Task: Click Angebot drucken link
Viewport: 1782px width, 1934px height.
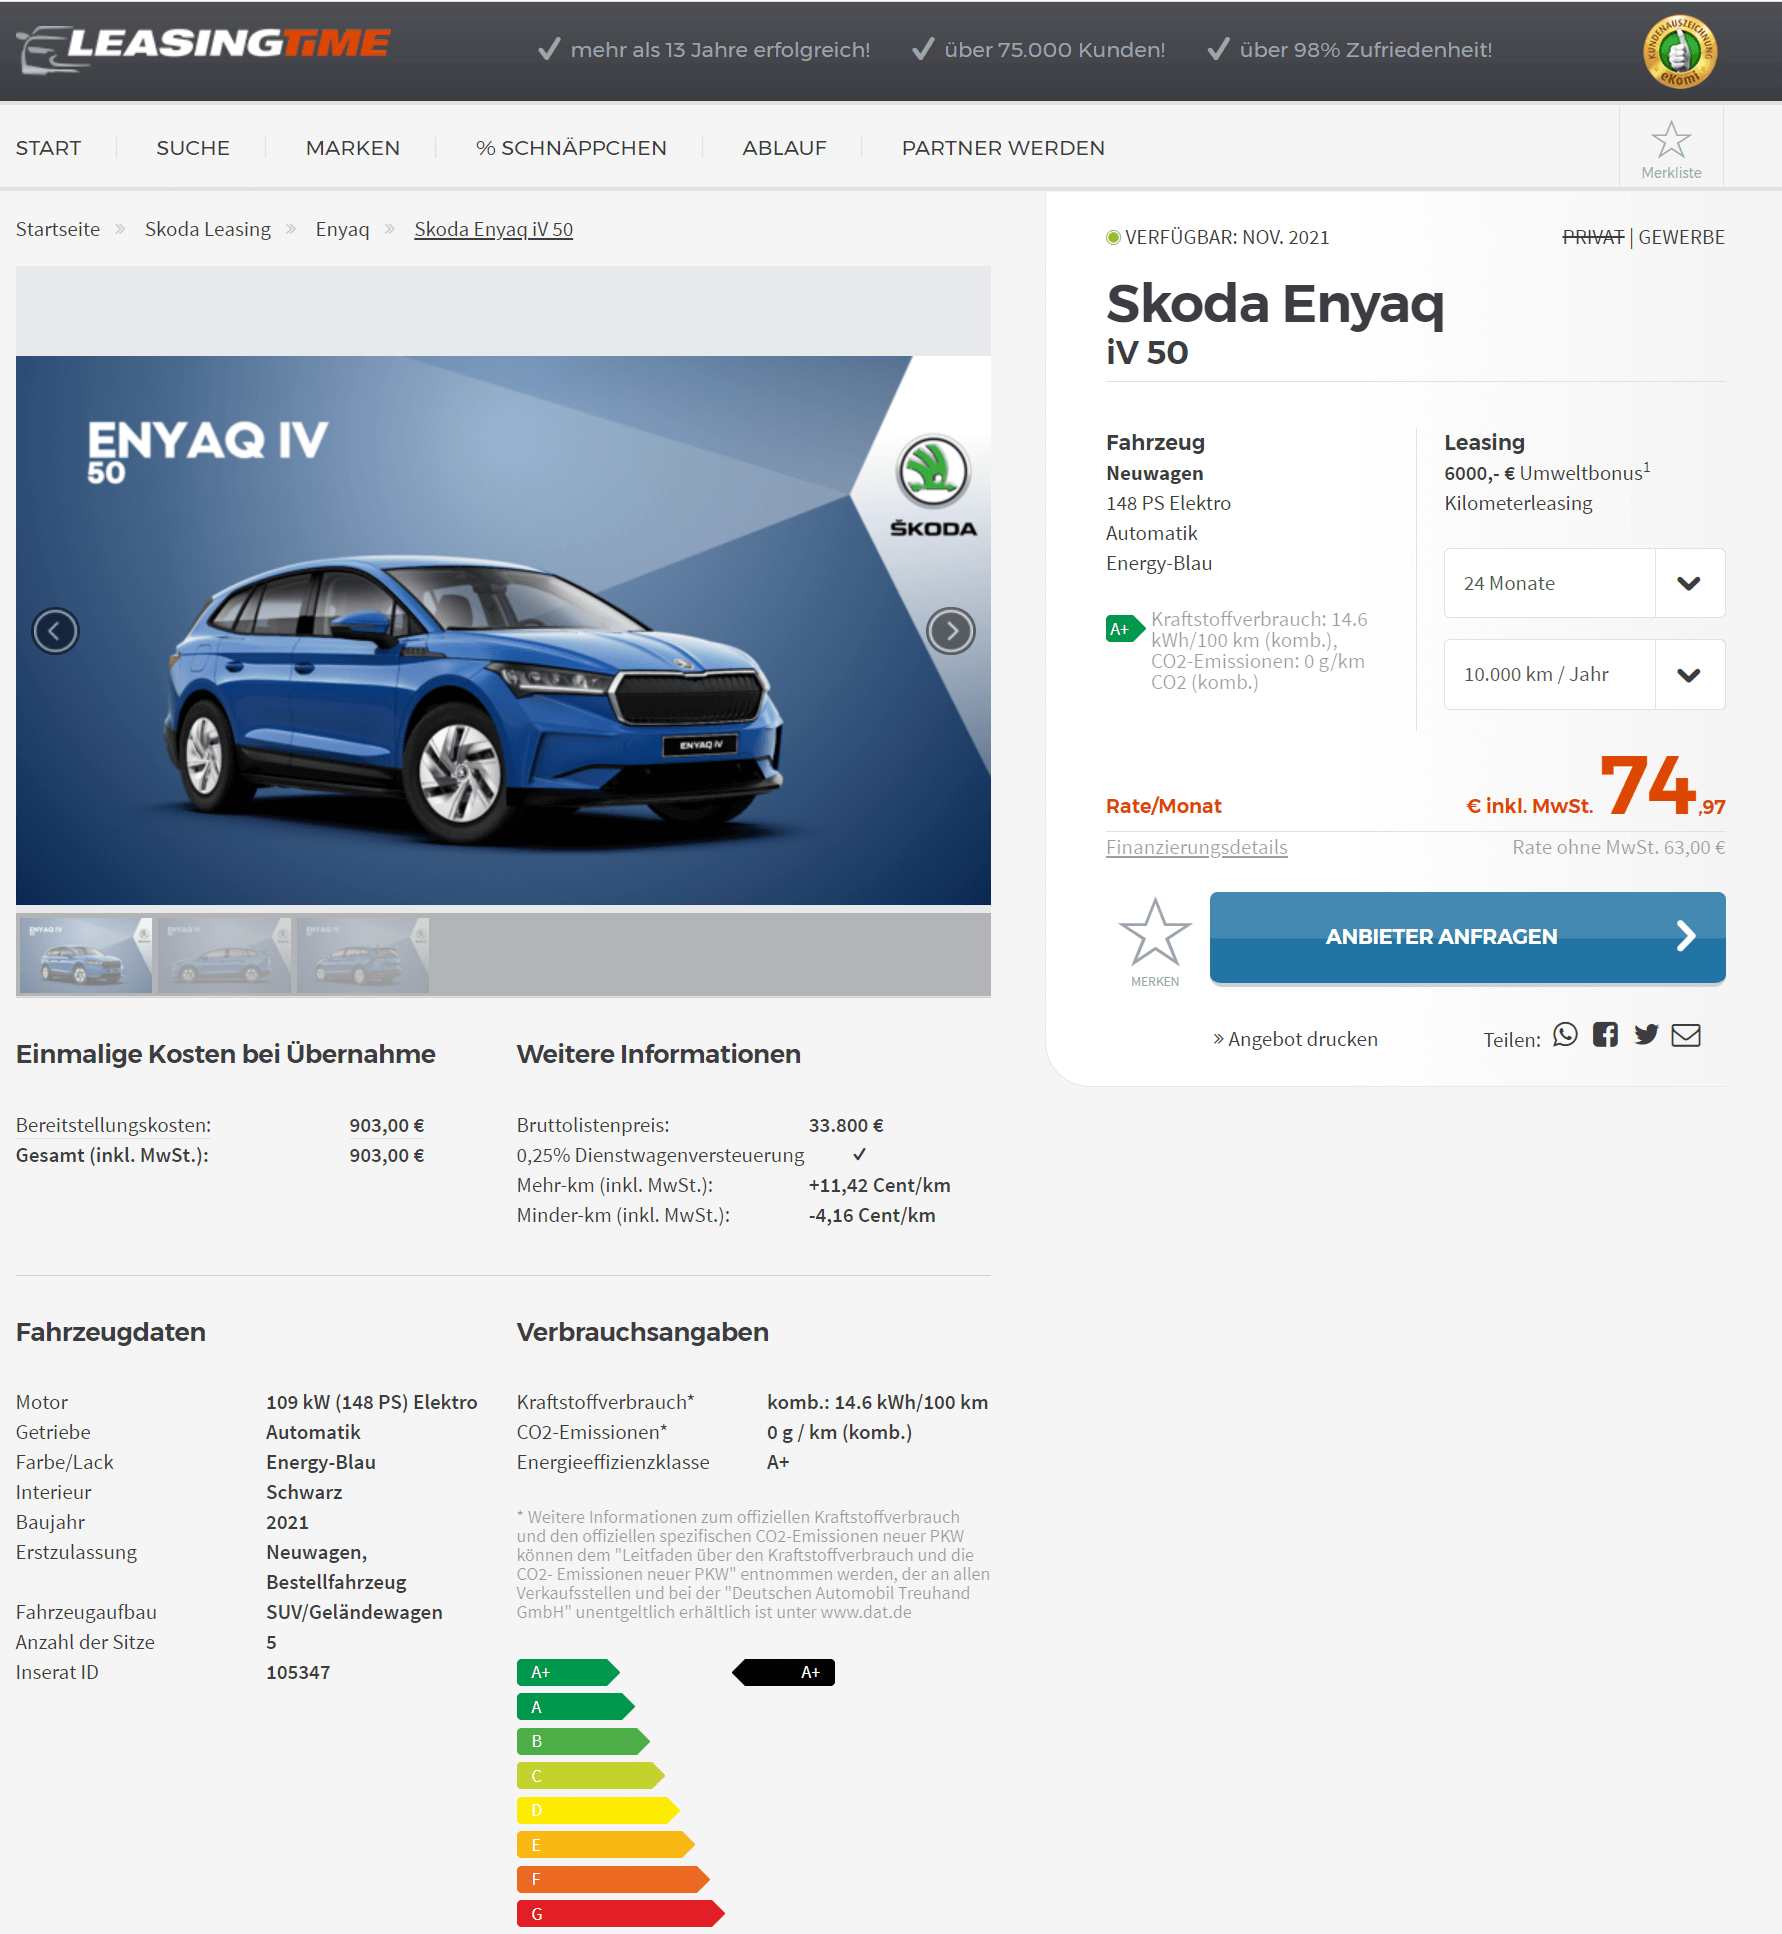Action: click(x=1295, y=1039)
